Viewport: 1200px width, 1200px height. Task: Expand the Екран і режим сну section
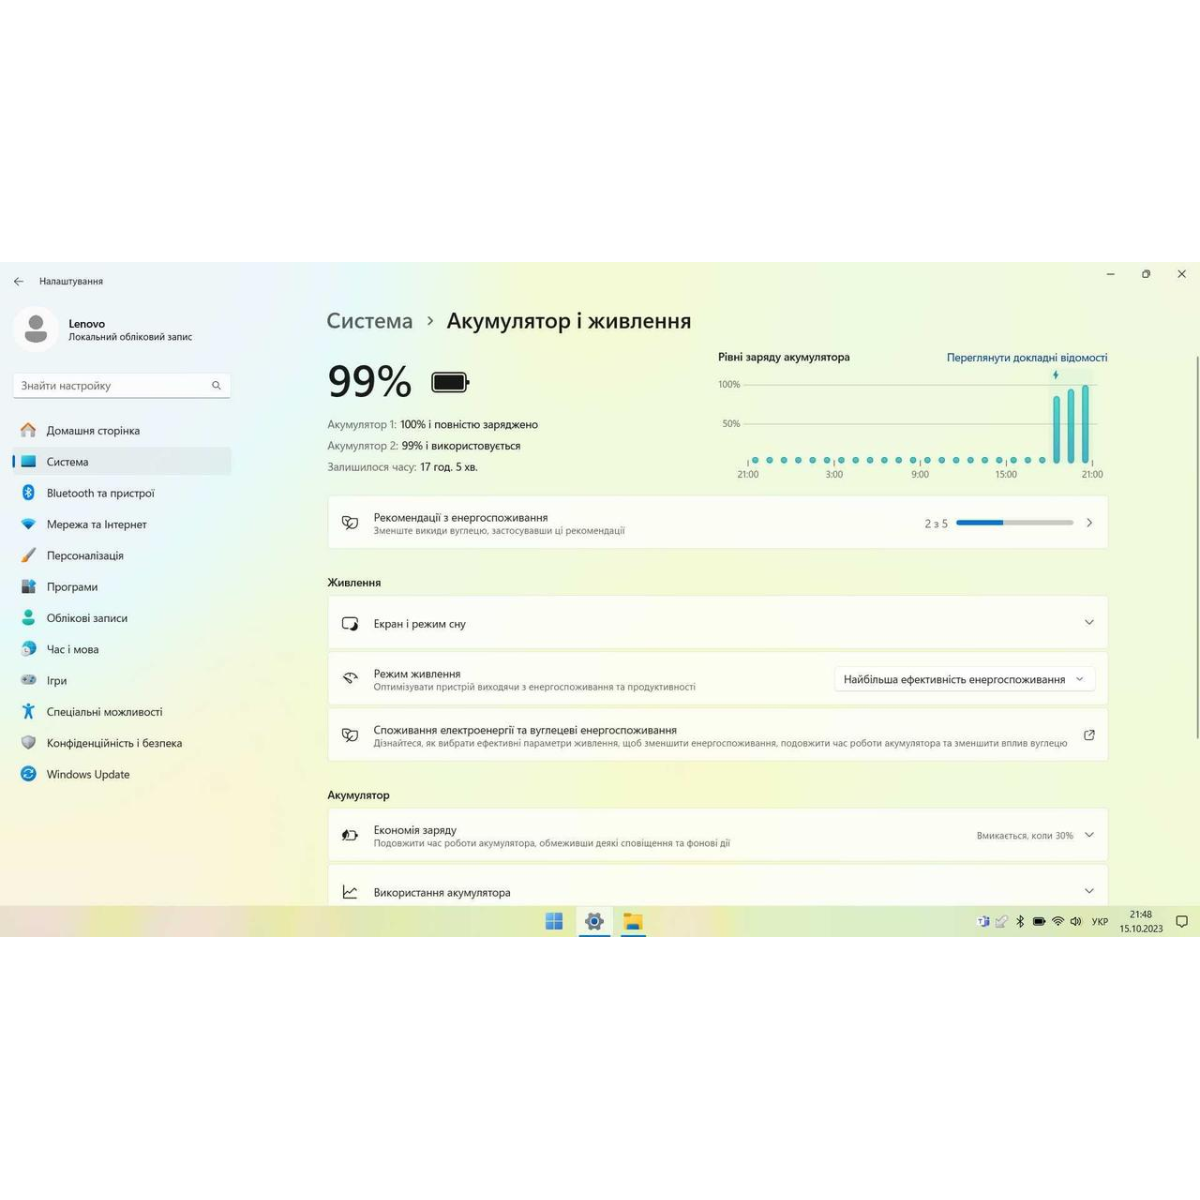1089,623
